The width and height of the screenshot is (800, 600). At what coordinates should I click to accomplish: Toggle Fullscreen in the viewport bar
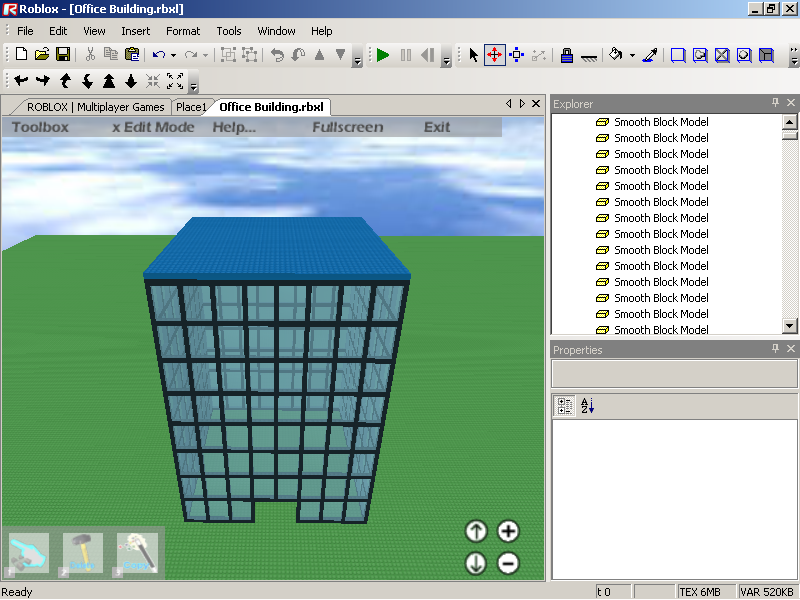[x=347, y=127]
